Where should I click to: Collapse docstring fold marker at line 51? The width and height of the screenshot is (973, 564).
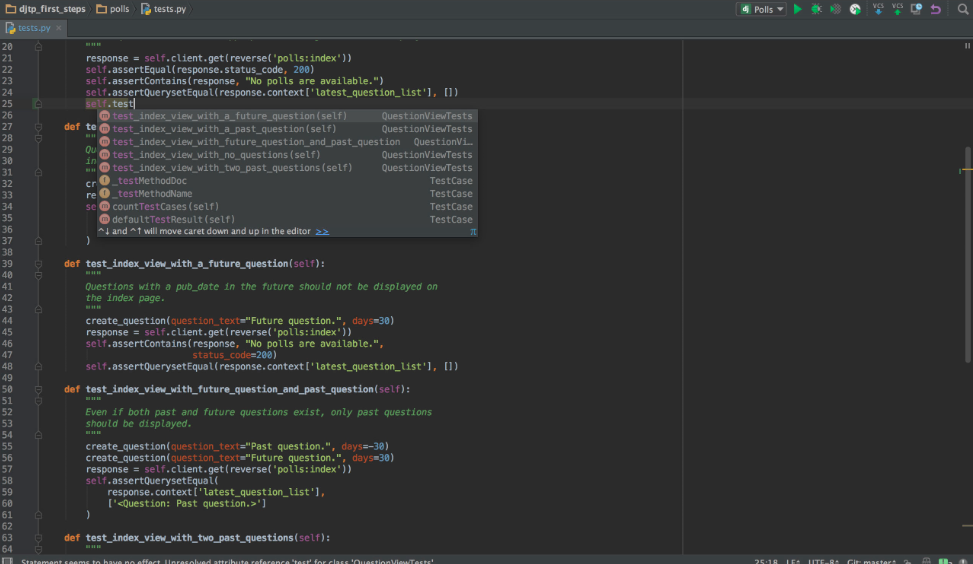(38, 400)
